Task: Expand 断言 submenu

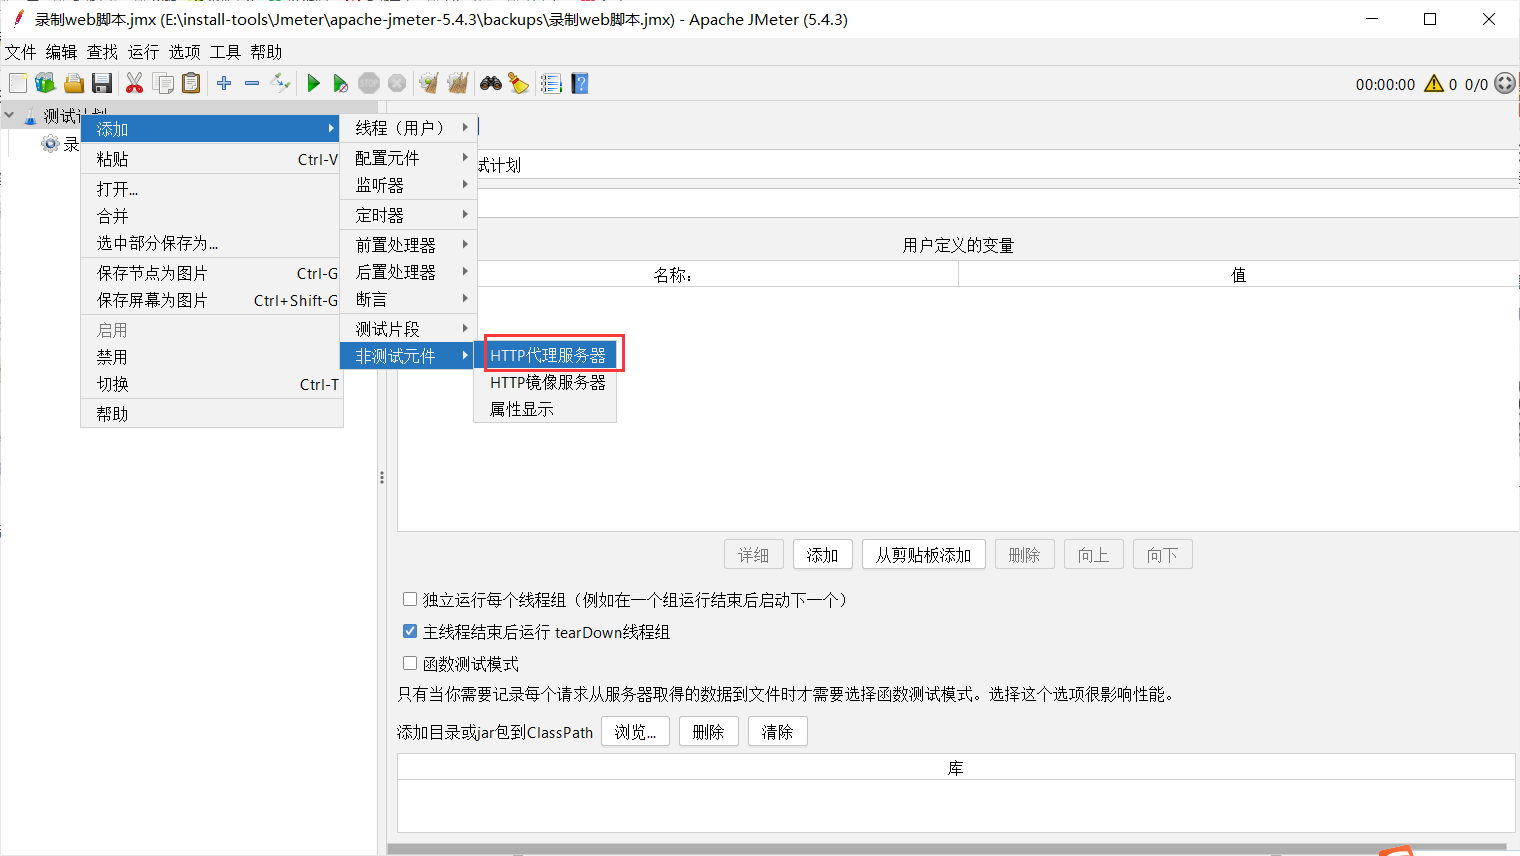Action: point(408,299)
